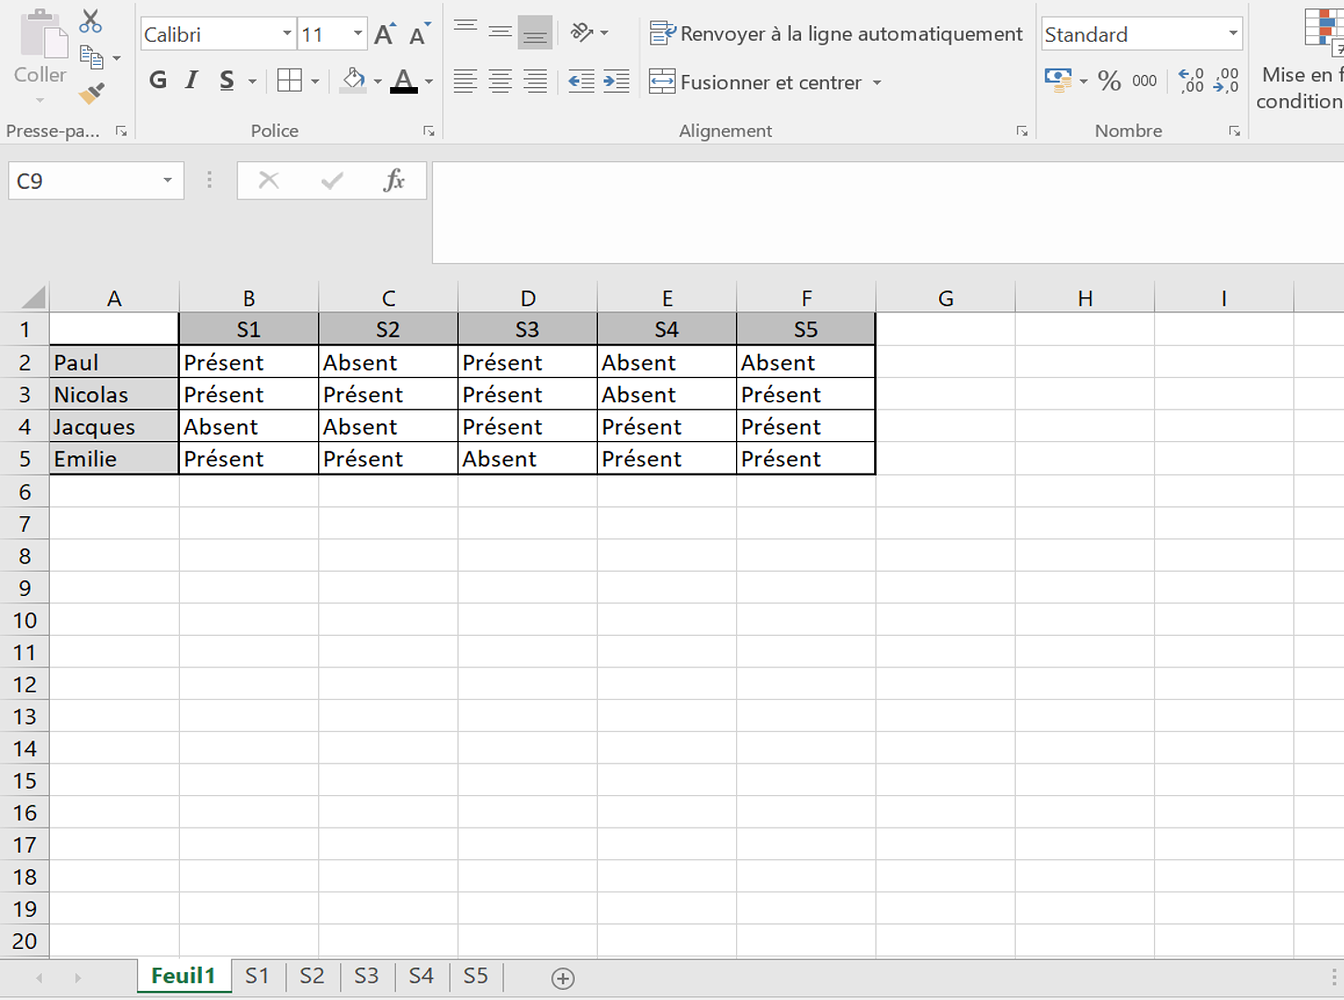Image resolution: width=1344 pixels, height=1000 pixels.
Task: Select the Feuil1 sheet tab
Action: tap(184, 977)
